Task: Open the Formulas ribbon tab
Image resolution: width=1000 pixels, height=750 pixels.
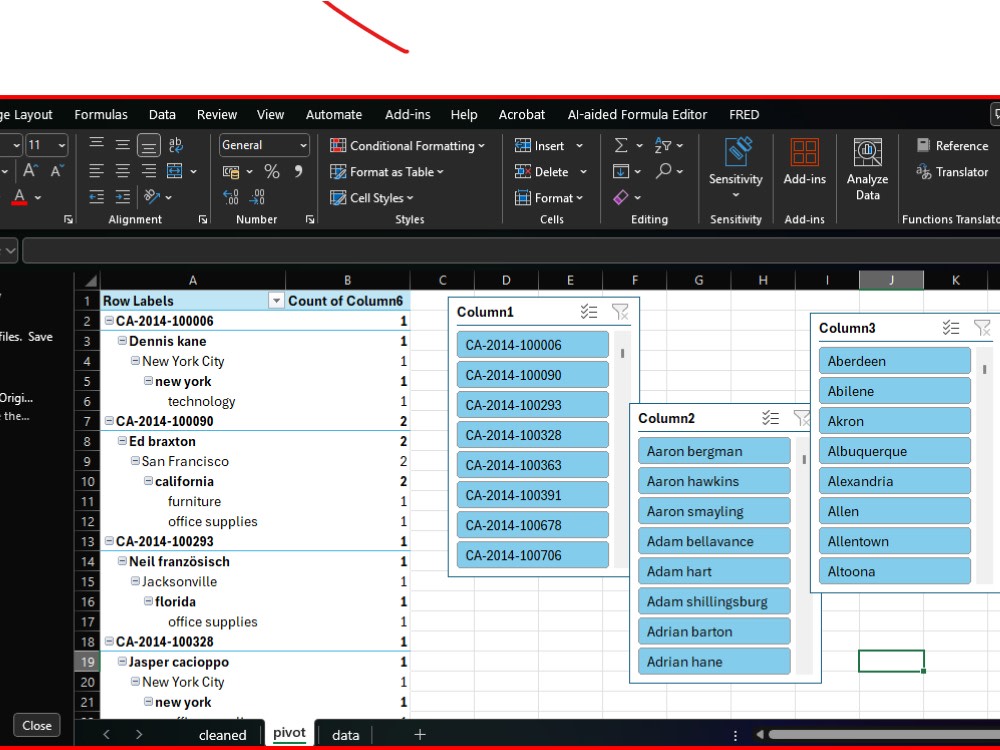Action: [101, 114]
